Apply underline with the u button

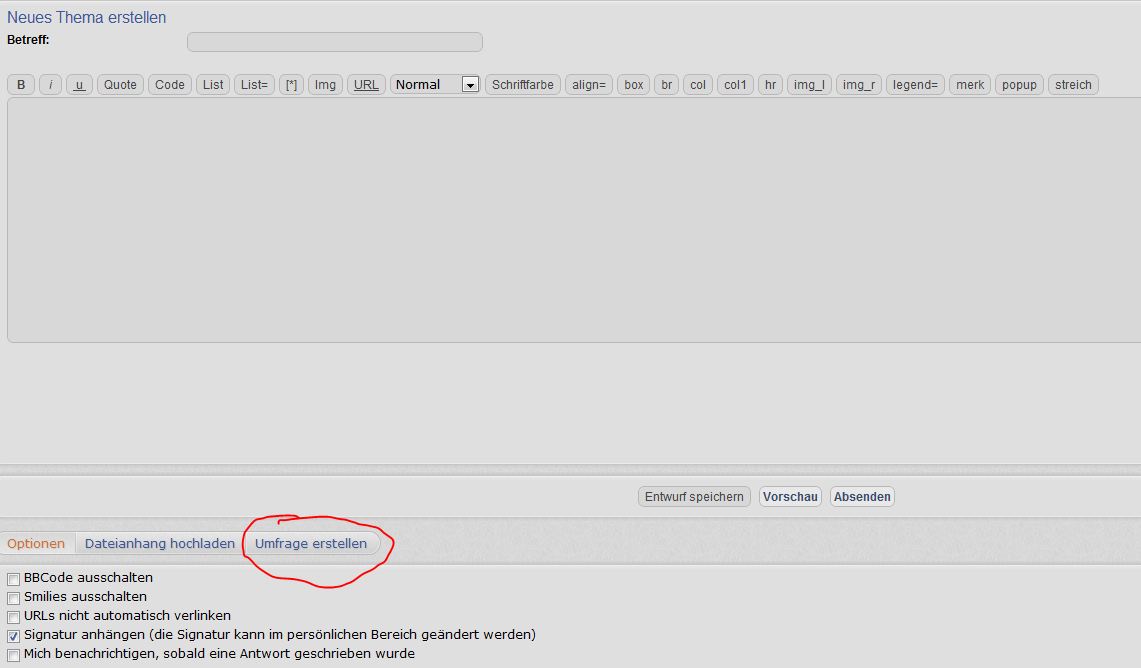79,84
